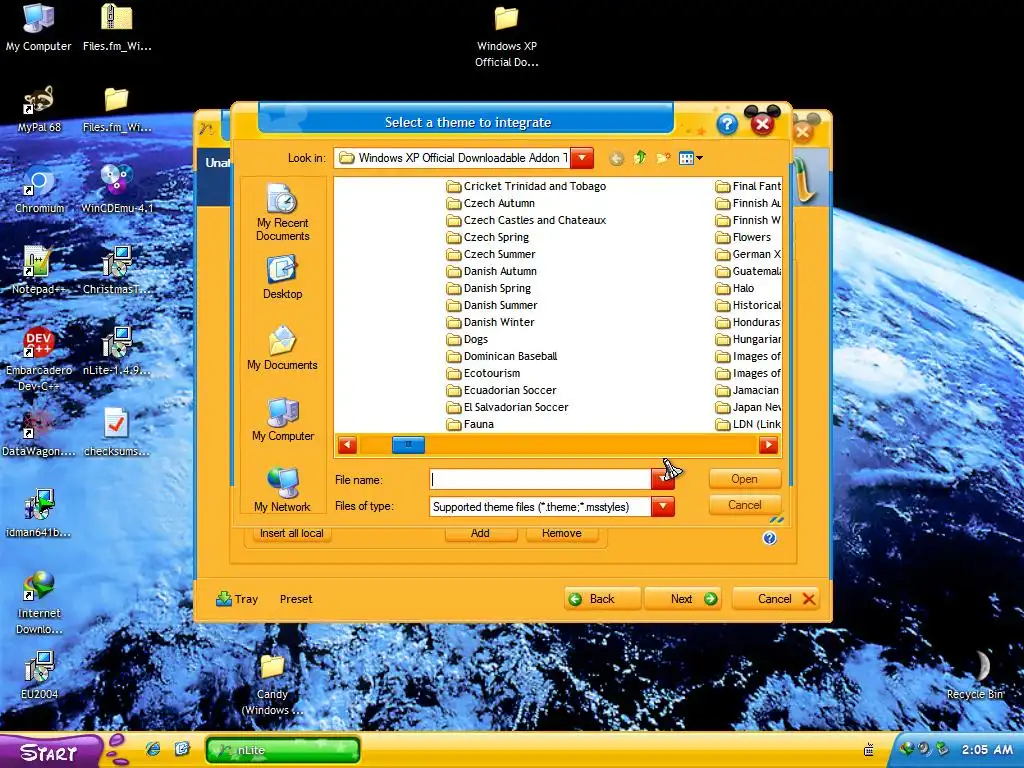The width and height of the screenshot is (1024, 768).
Task: Select the Ecotourism folder
Action: tap(483, 373)
